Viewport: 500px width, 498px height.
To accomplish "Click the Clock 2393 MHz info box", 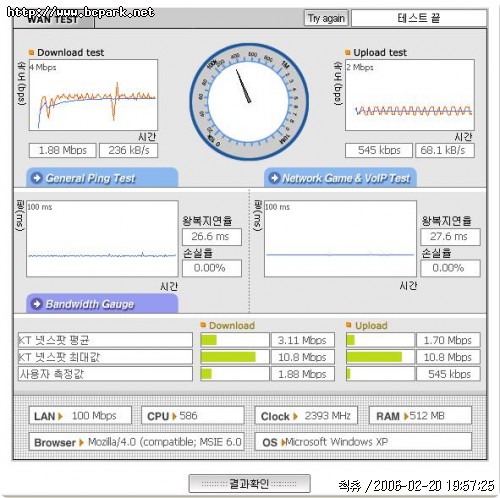I will point(306,415).
